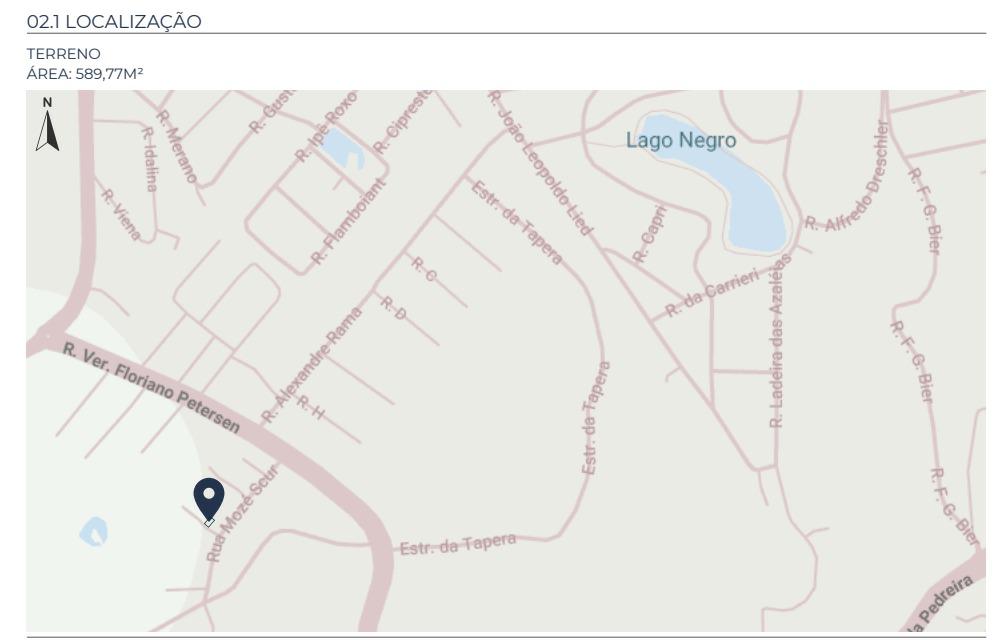Screen dimensions: 995x640
Task: Click the R. Alexandre Rama street label
Action: coord(312,365)
